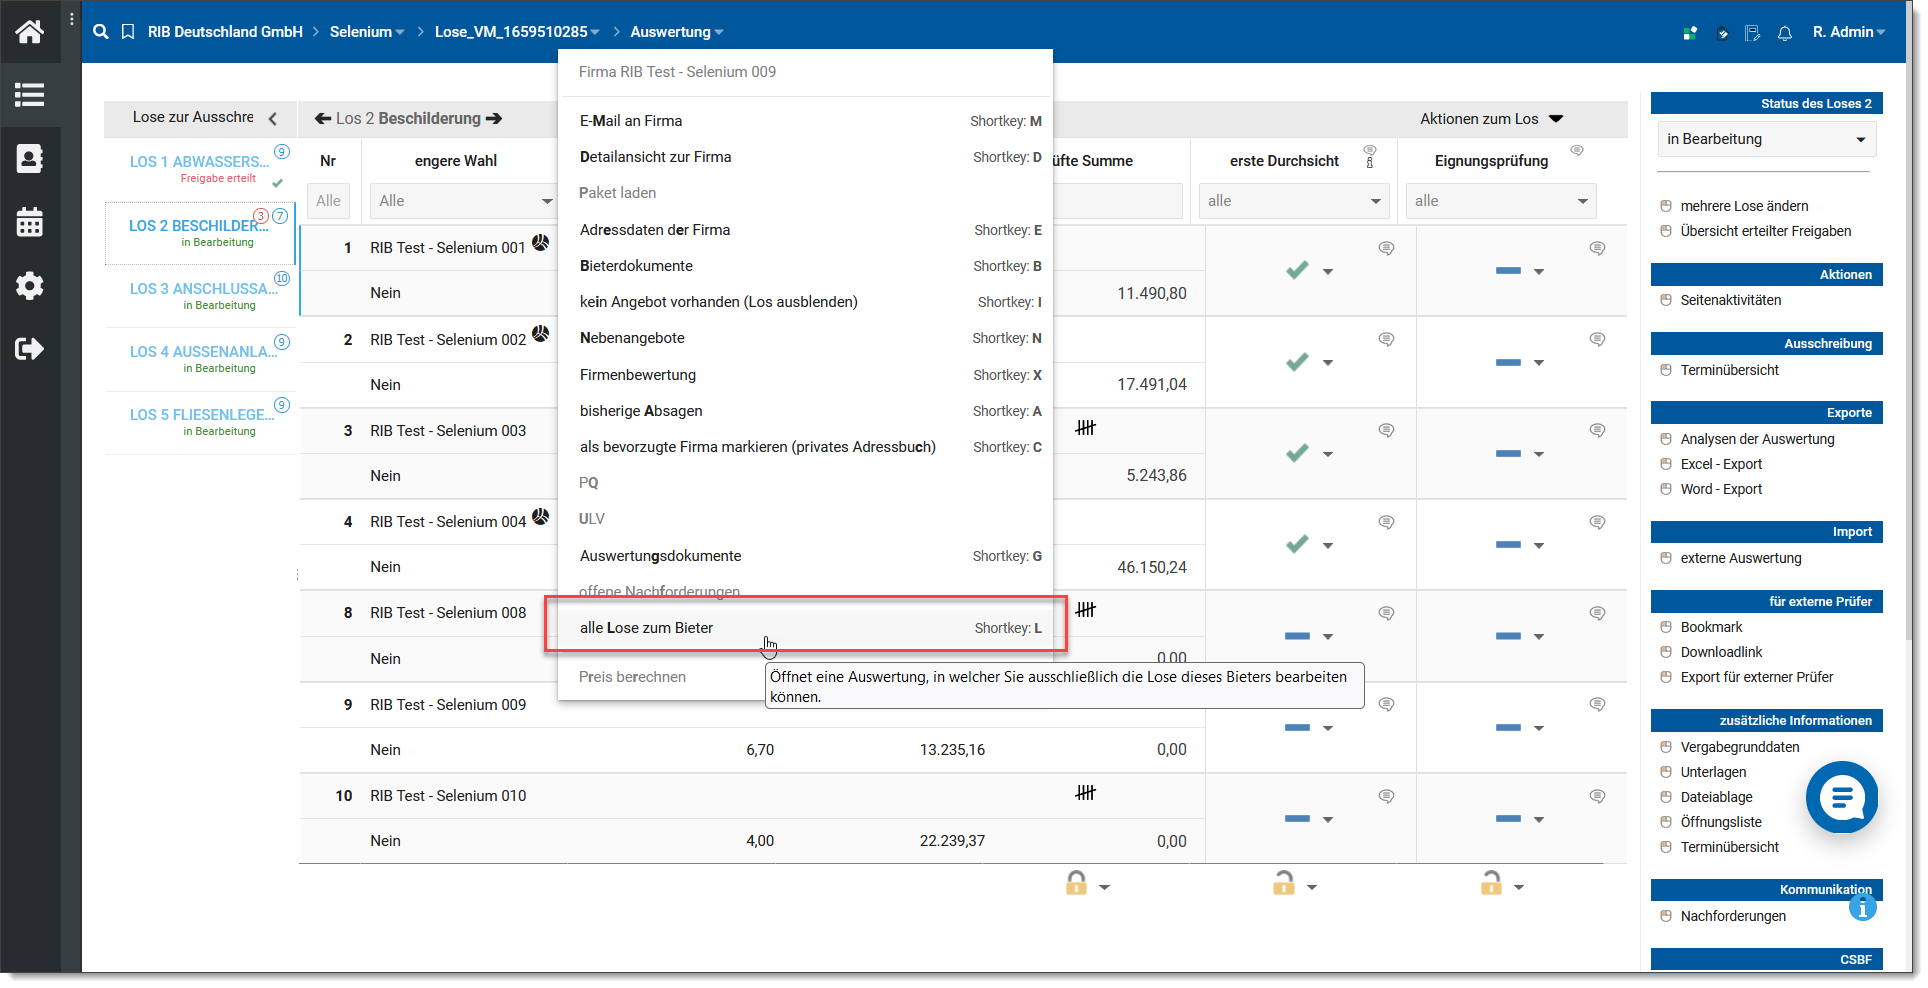The image size is (1928, 988).
Task: Click the padlock under erste Durchsicht column
Action: pyautogui.click(x=1284, y=883)
